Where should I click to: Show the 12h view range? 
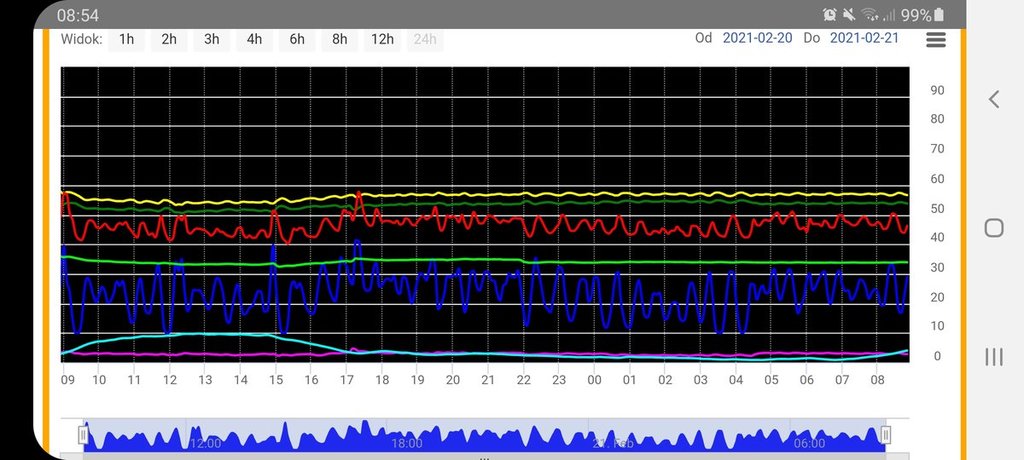[382, 39]
